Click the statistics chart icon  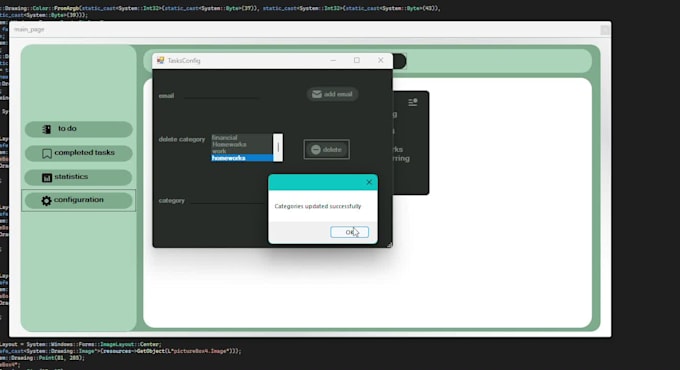coord(47,177)
